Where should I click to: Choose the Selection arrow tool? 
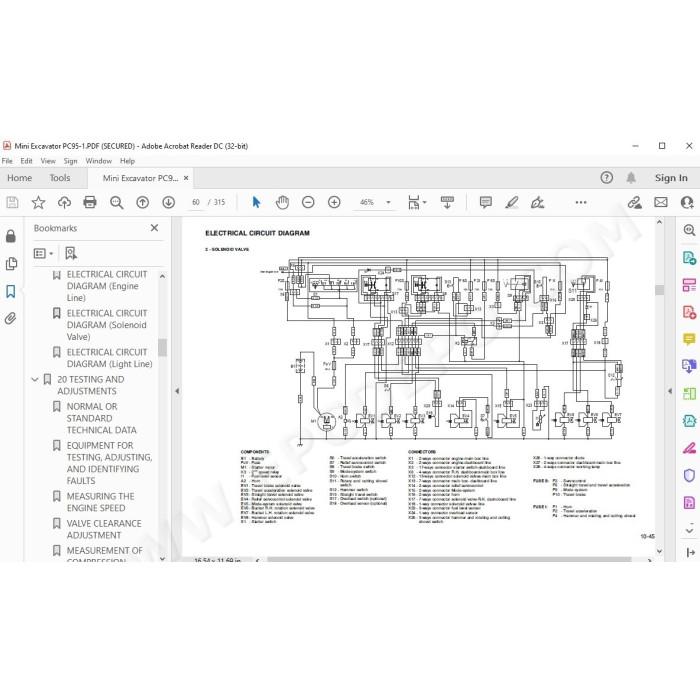(256, 202)
